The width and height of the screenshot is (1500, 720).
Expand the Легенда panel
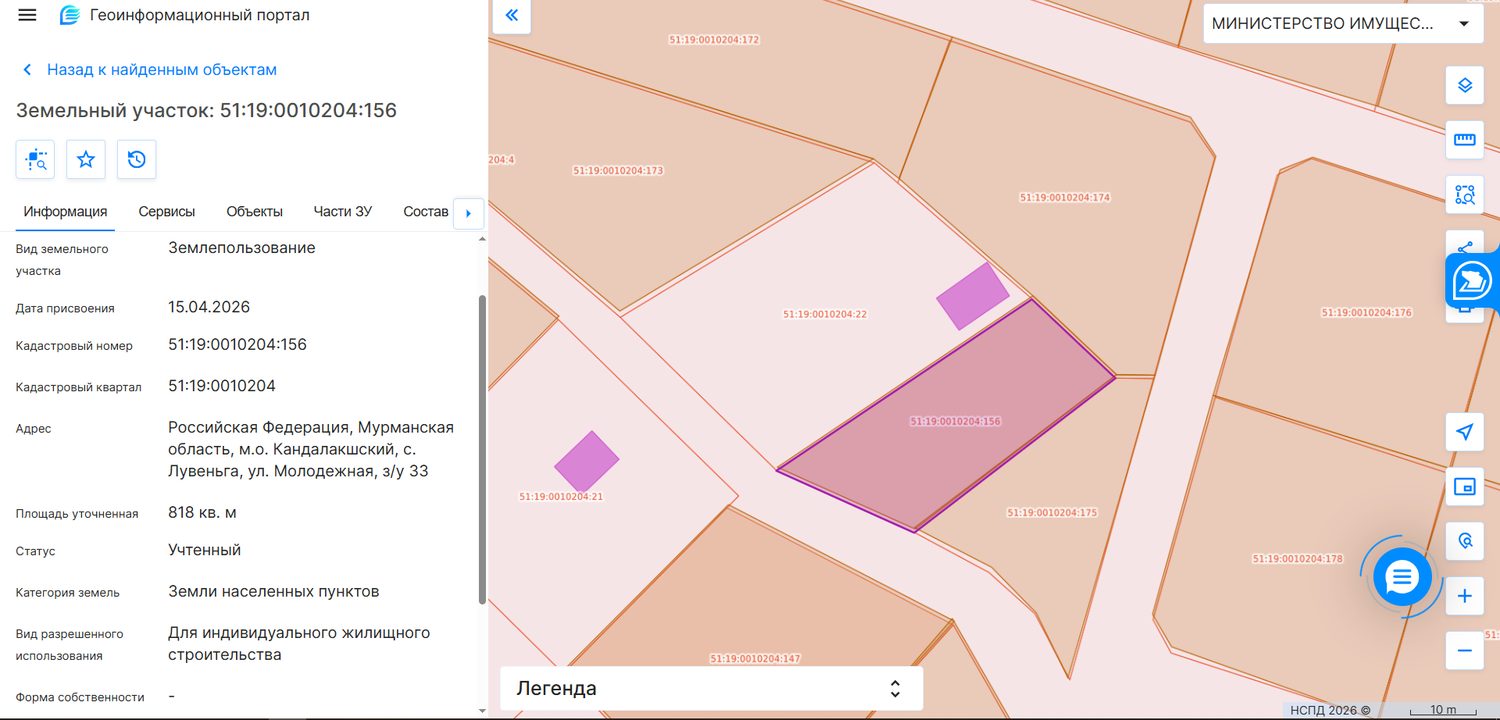point(711,689)
